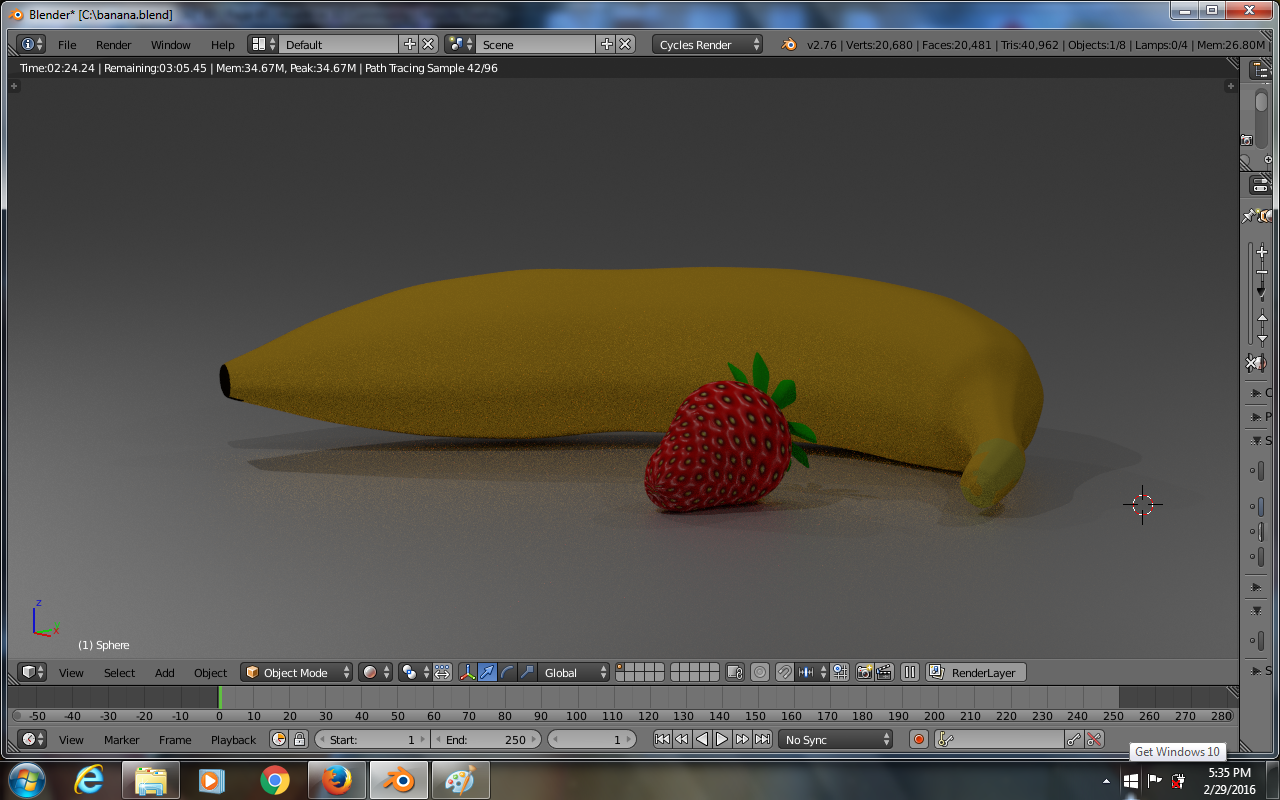The width and height of the screenshot is (1280, 800).
Task: Toggle the snap magnet icon
Action: click(785, 673)
